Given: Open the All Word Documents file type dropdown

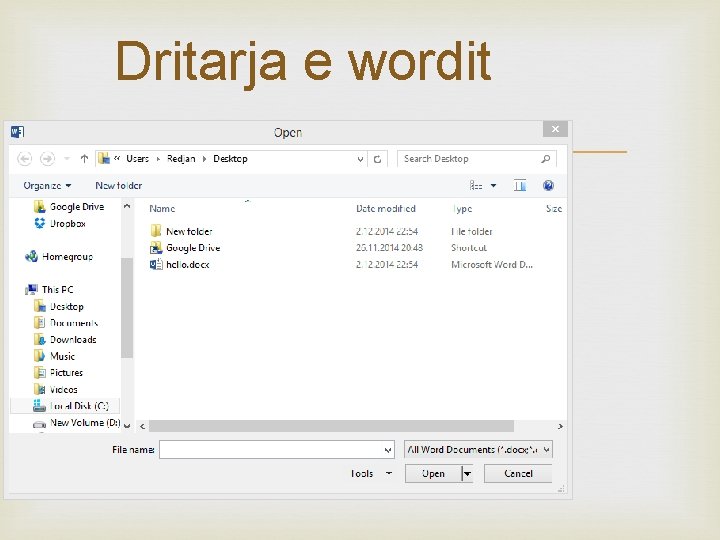Looking at the screenshot, I should tap(478, 450).
